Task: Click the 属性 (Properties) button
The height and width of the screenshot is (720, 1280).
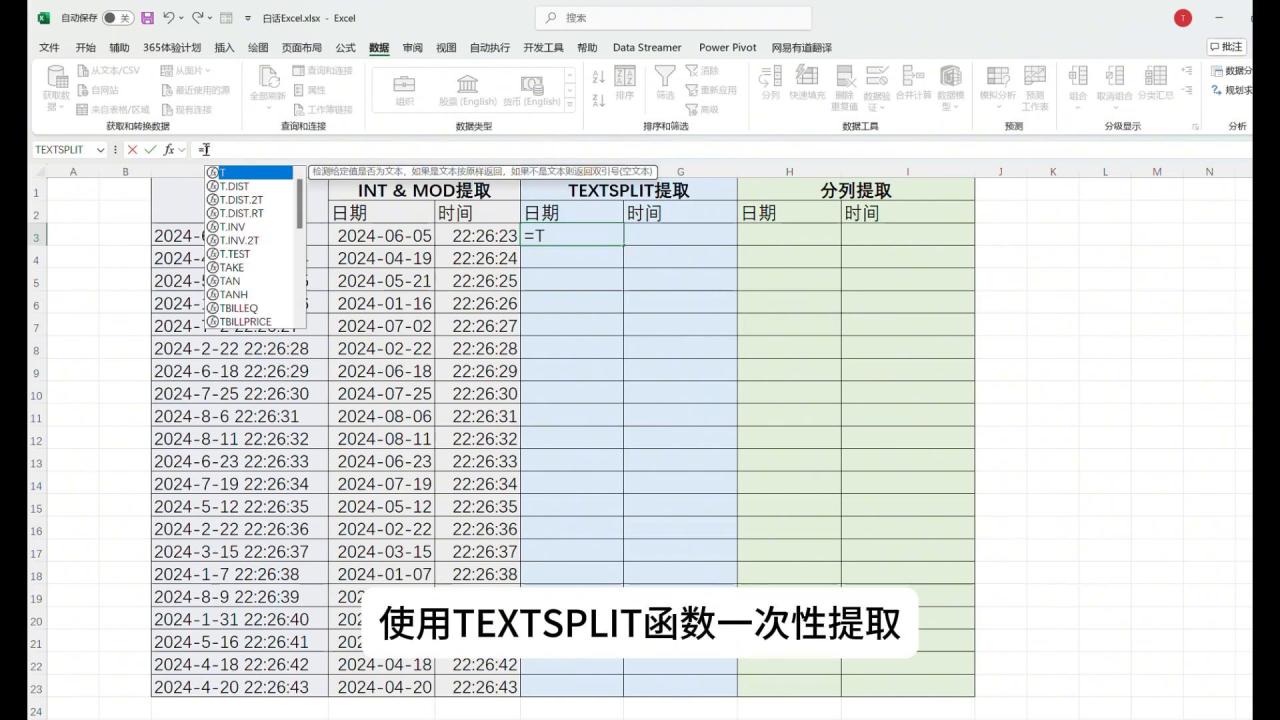Action: coord(309,90)
